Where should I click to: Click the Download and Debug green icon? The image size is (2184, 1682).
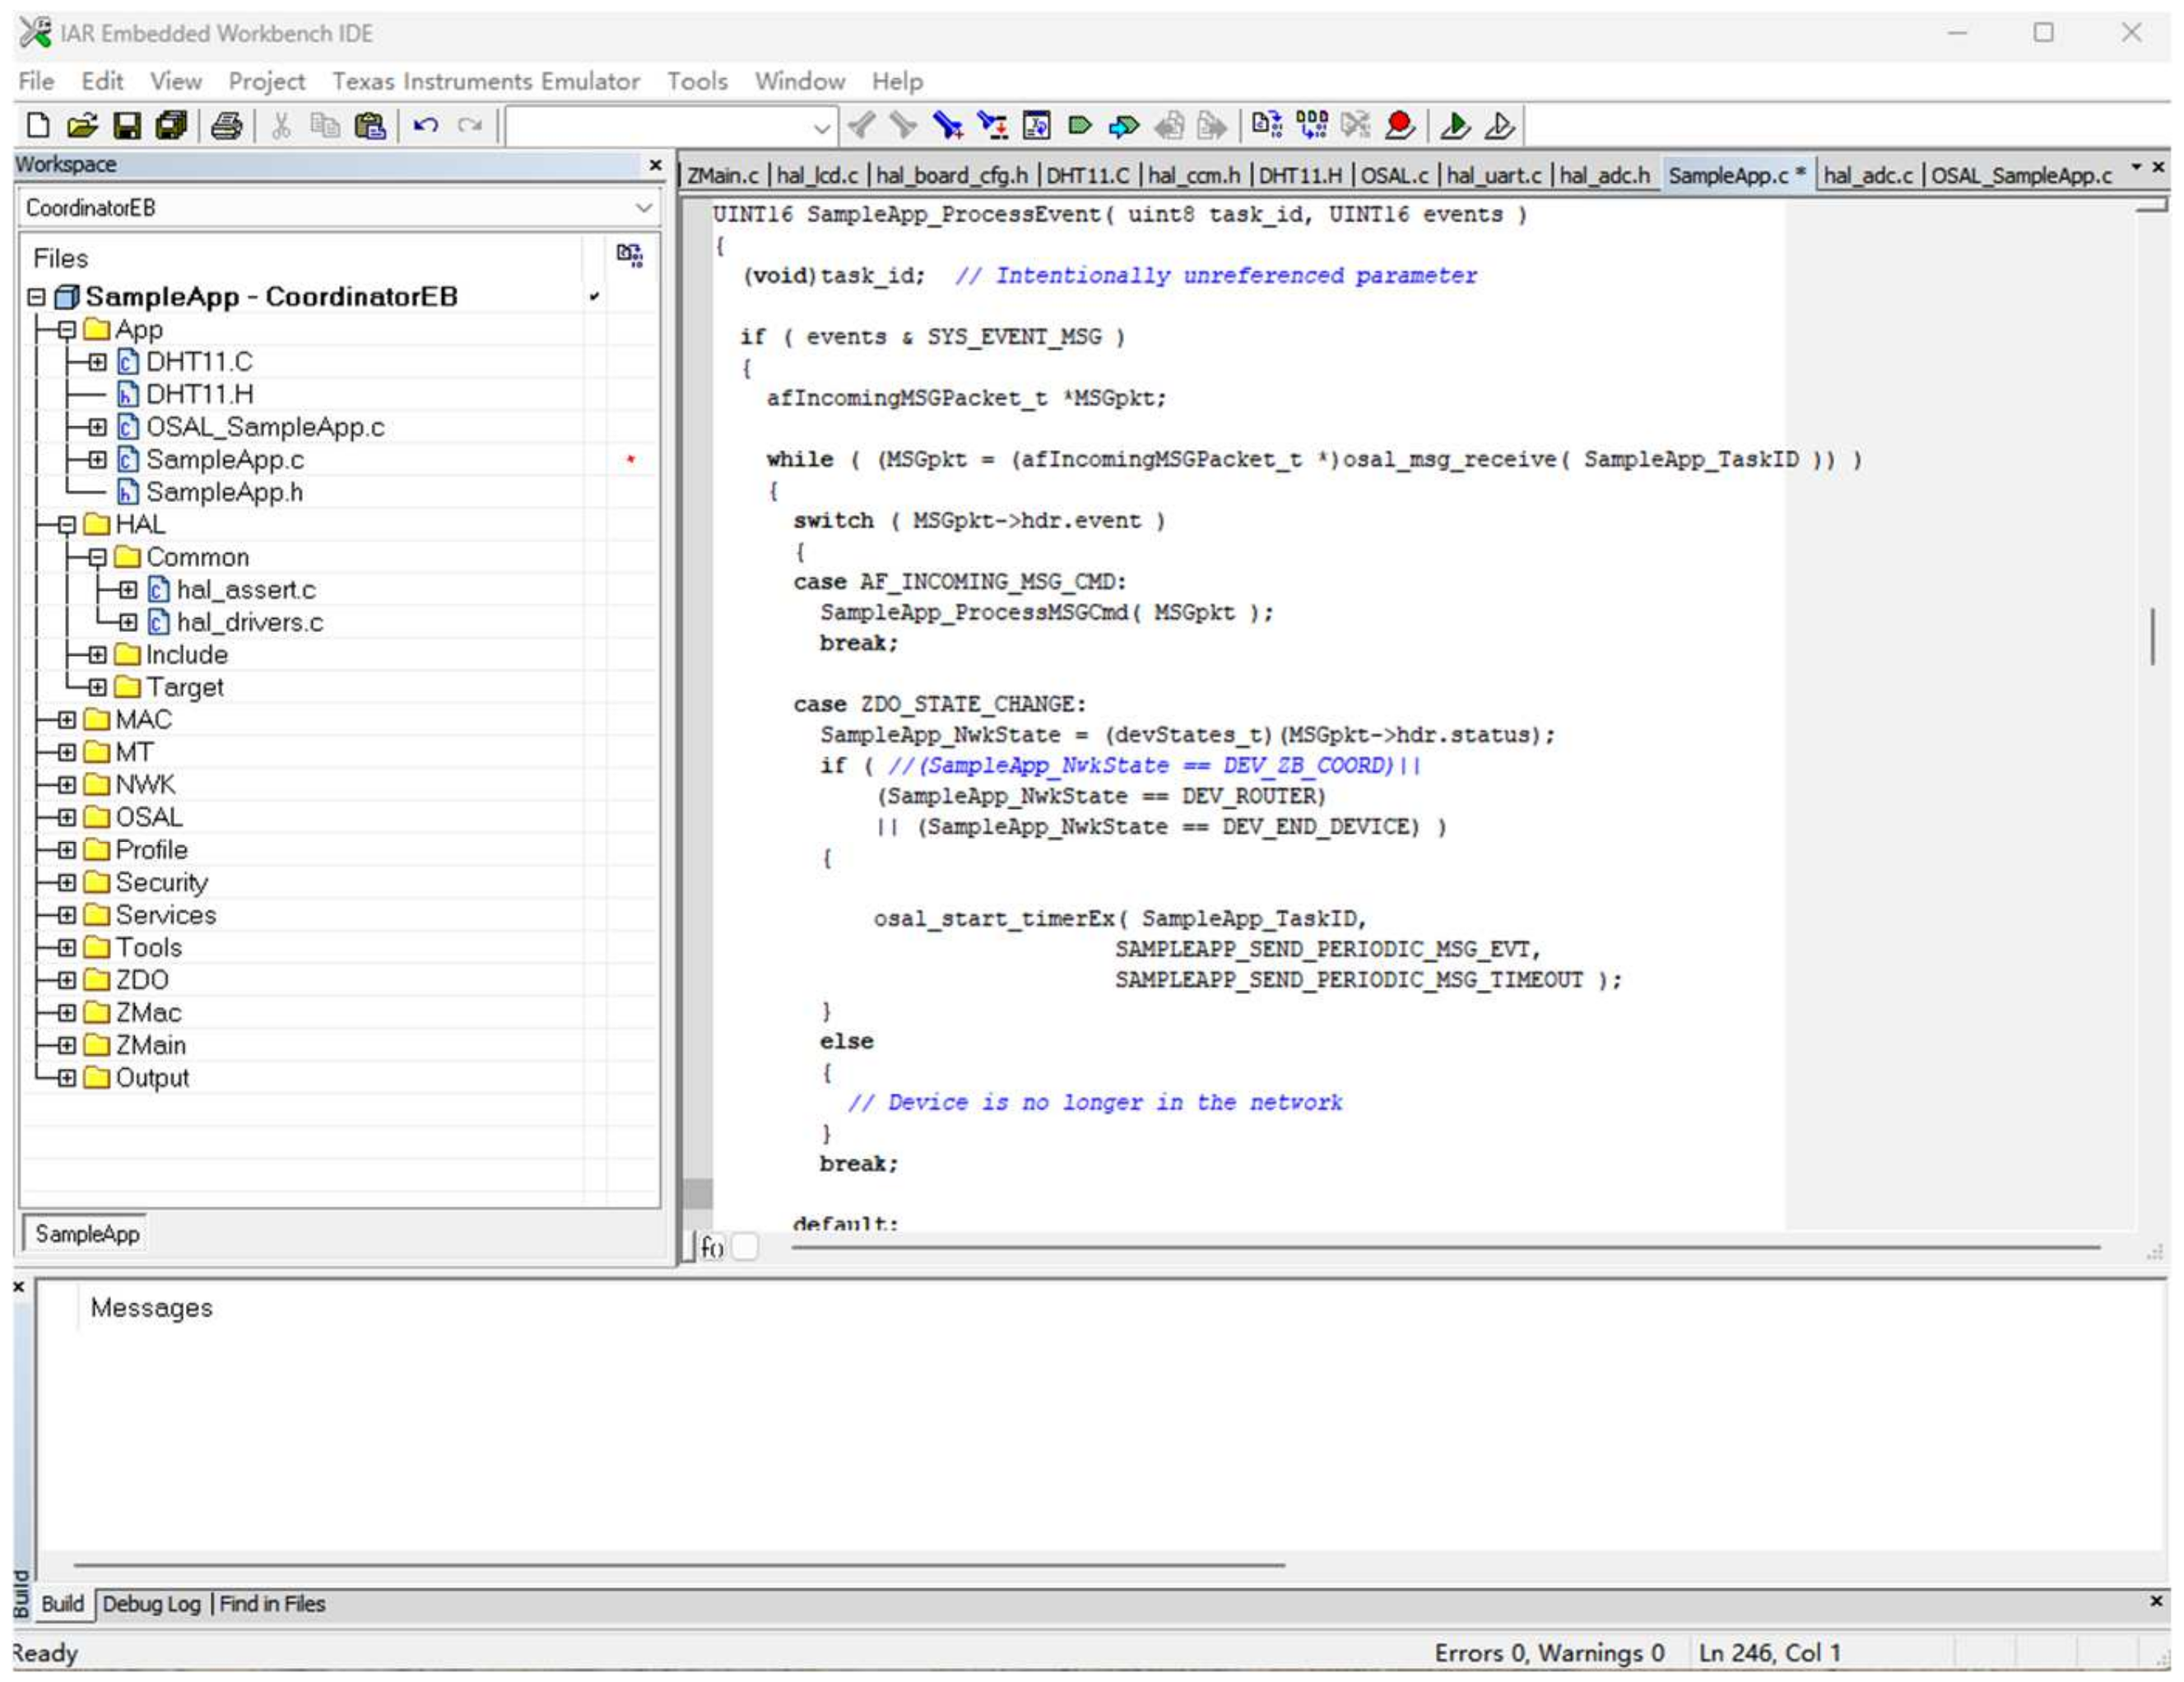pos(1455,126)
